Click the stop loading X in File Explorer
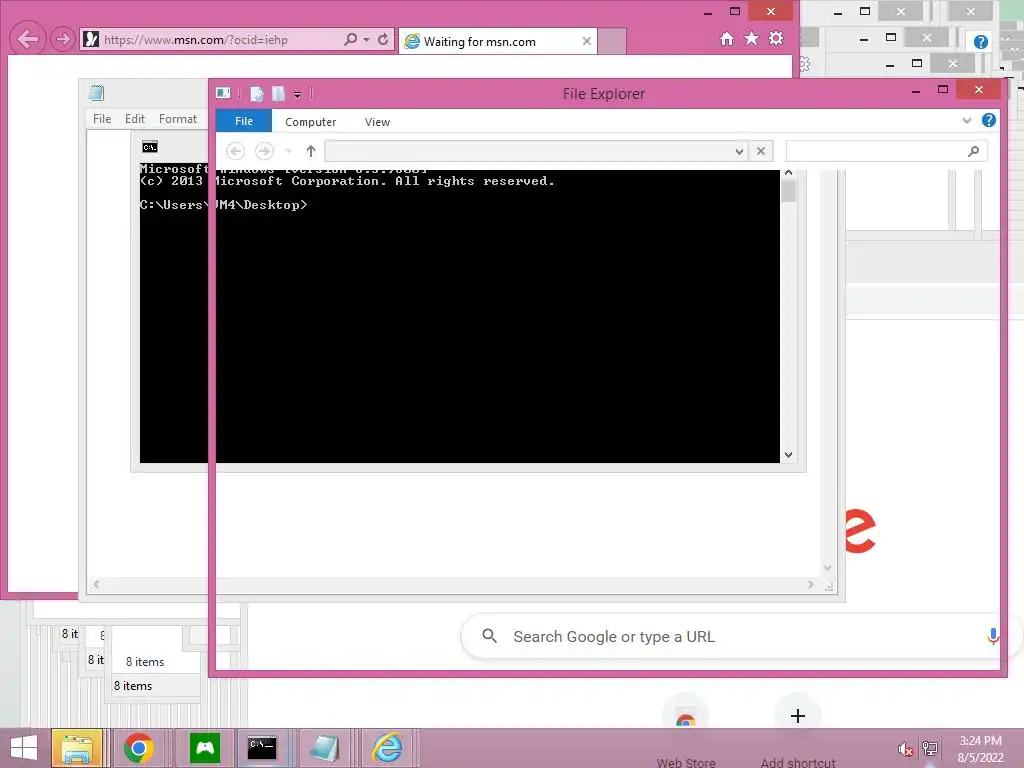 click(x=761, y=151)
